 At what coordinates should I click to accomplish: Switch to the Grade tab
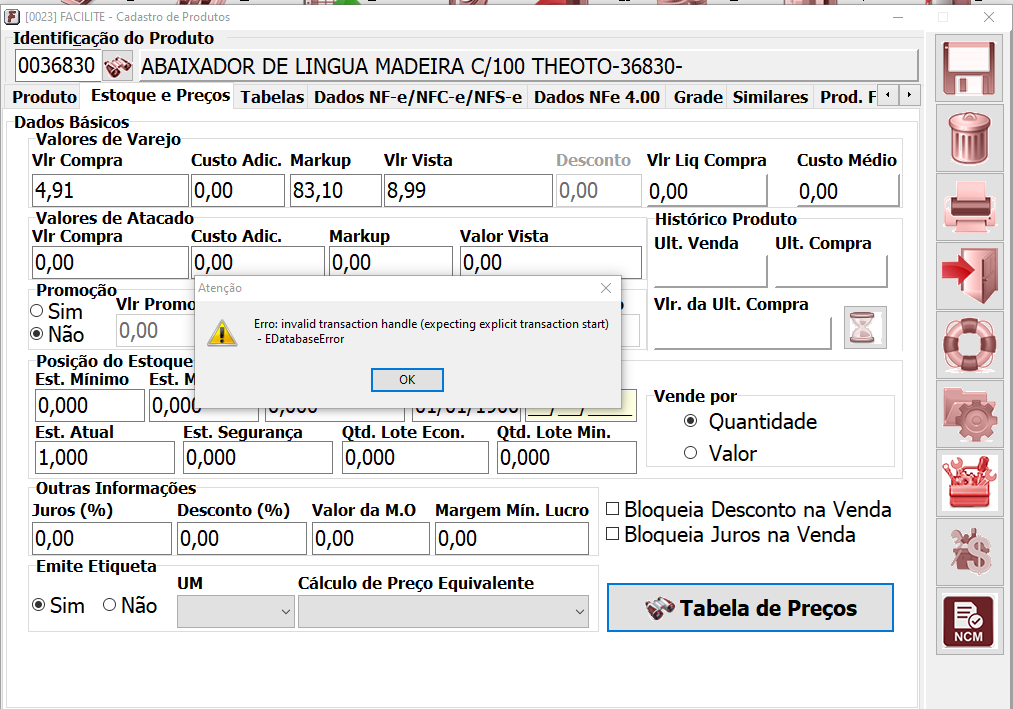coord(698,97)
